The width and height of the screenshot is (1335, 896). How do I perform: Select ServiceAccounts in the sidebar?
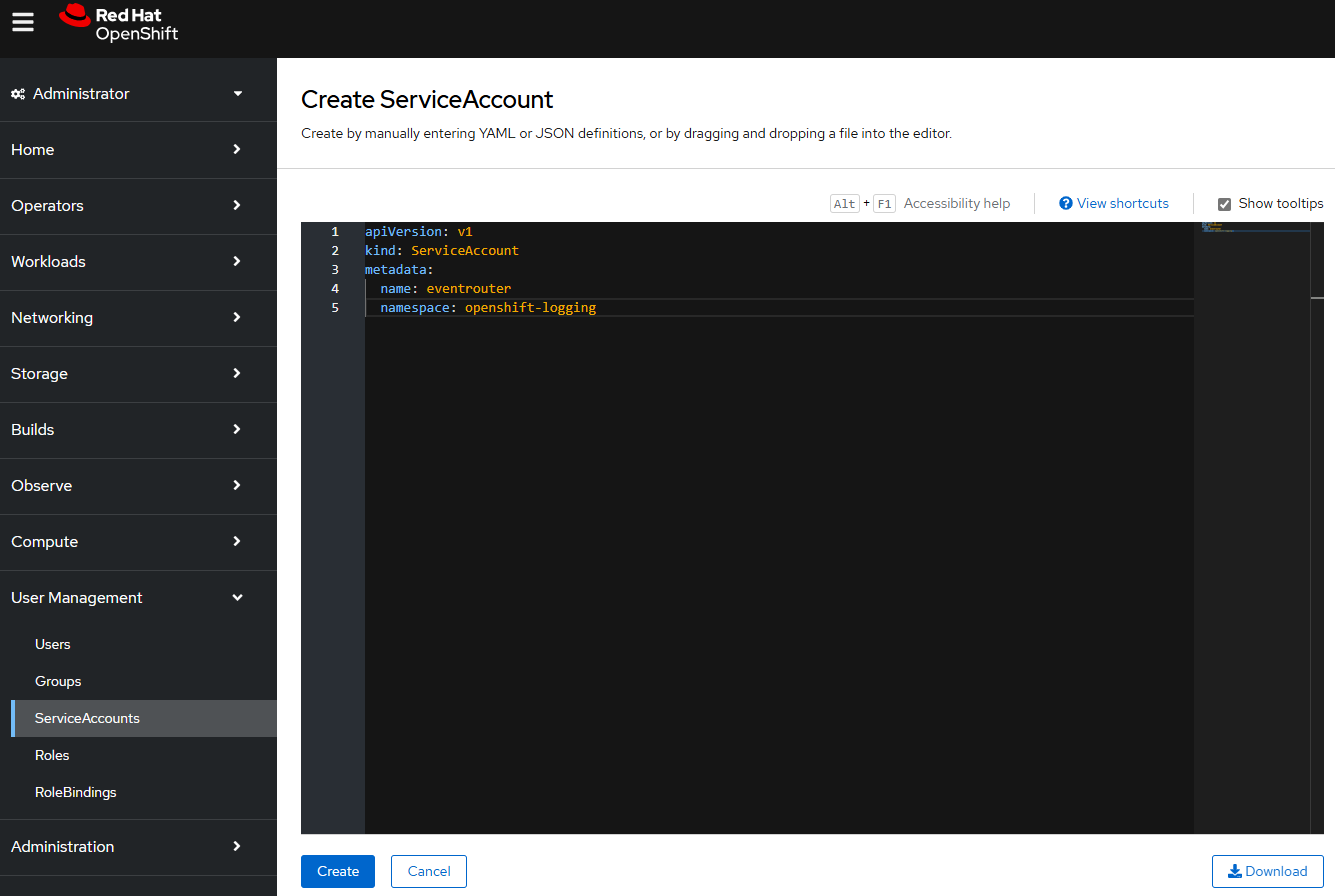(144, 719)
